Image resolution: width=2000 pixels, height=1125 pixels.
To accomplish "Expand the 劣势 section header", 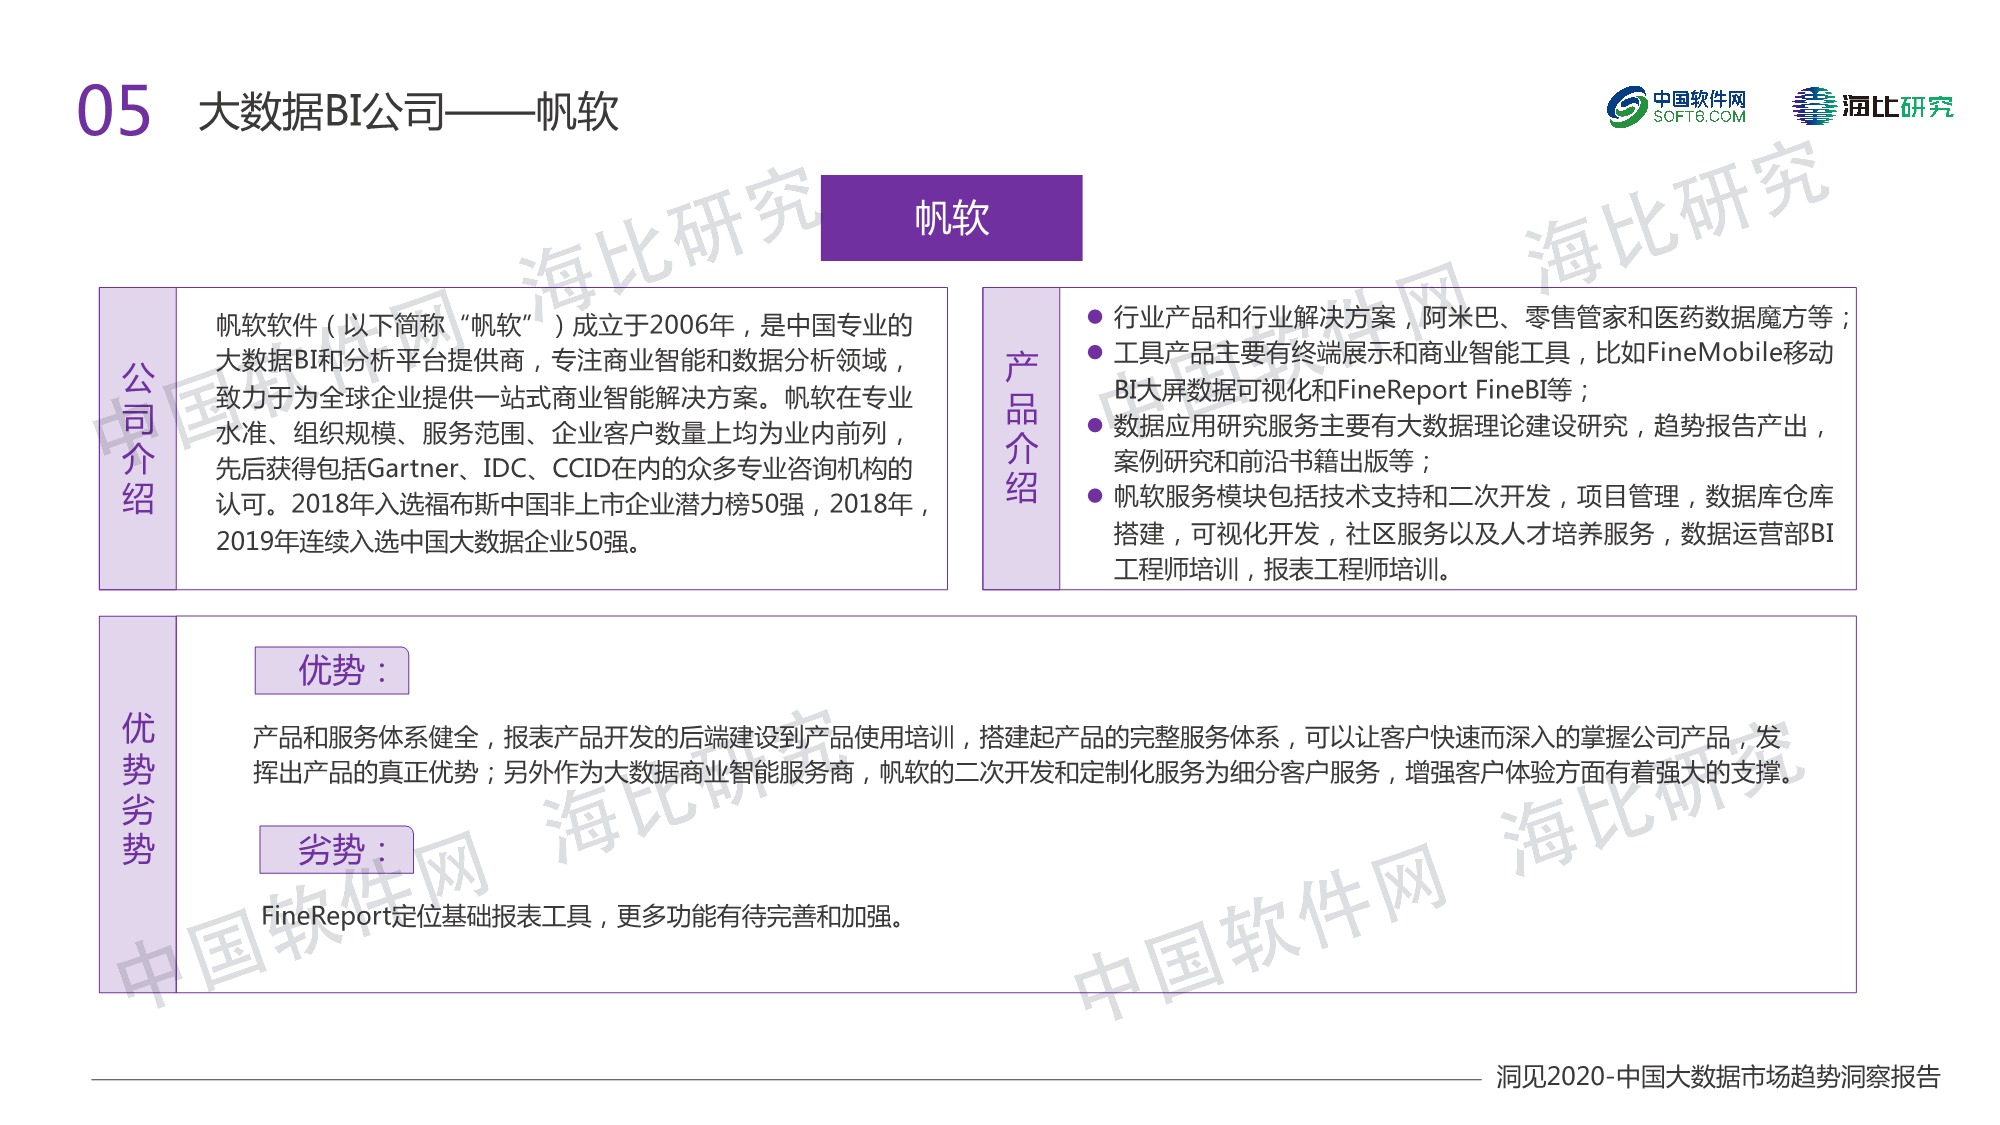I will click(336, 849).
